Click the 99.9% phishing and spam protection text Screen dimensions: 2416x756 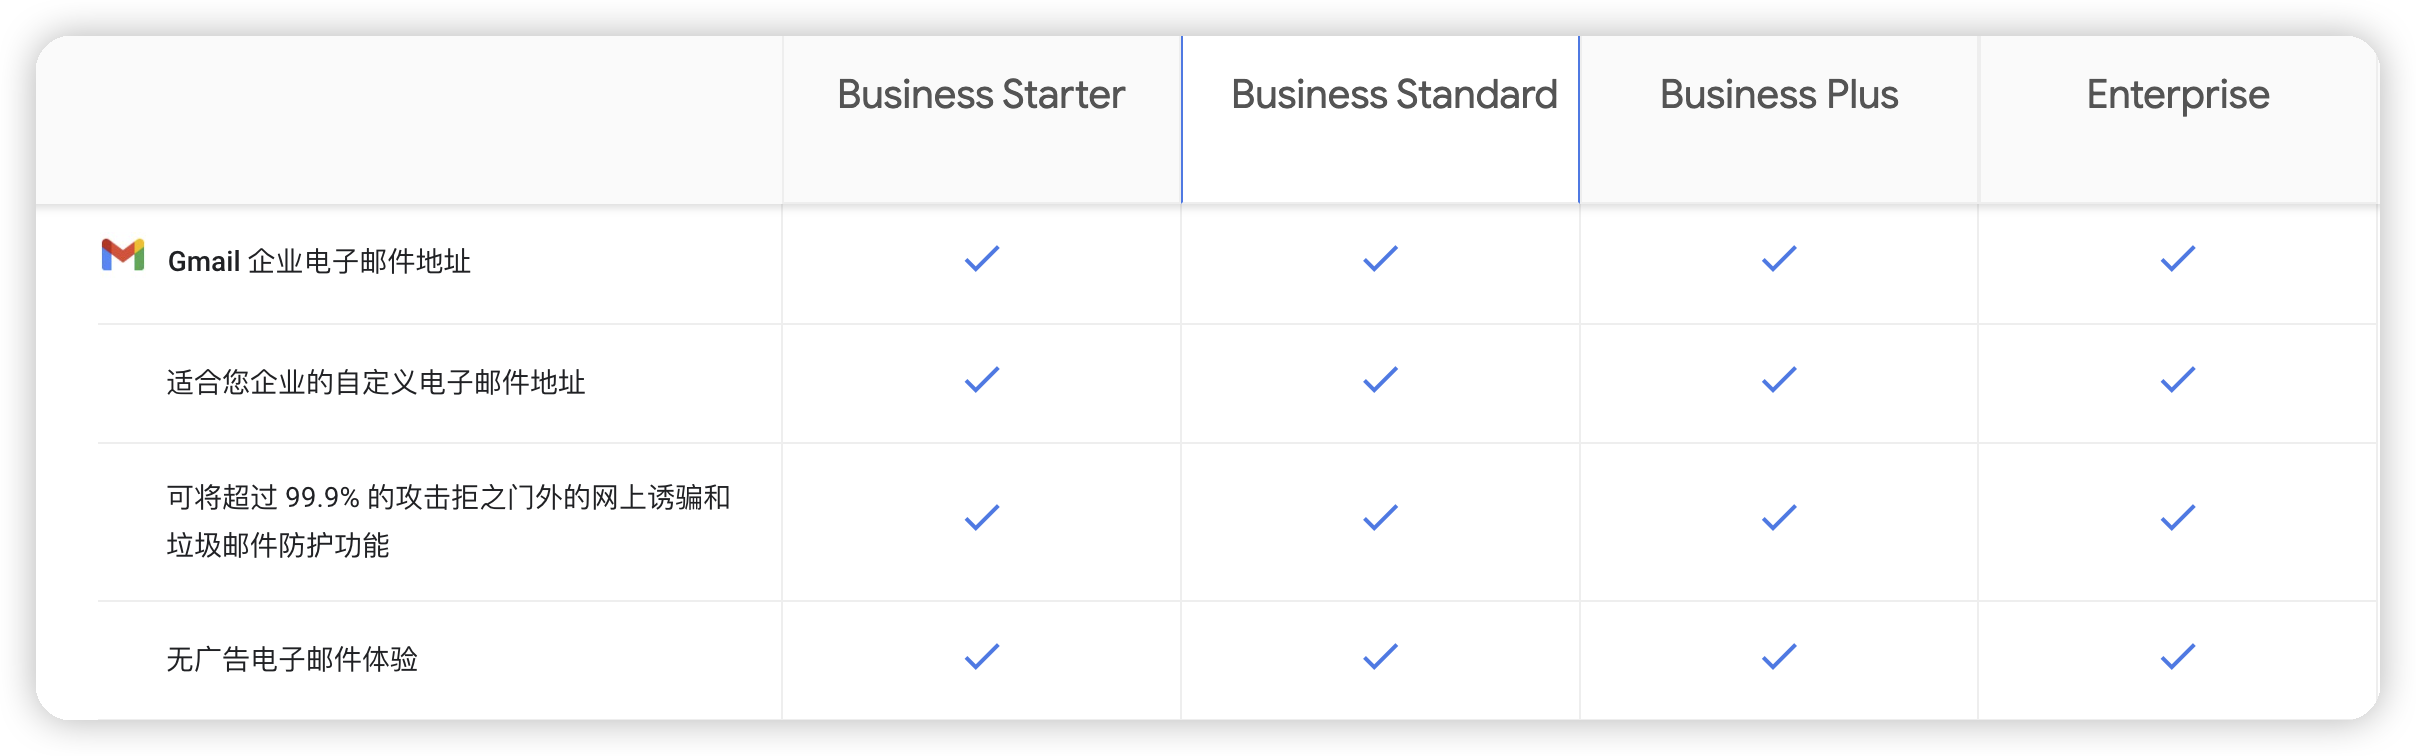pos(448,521)
